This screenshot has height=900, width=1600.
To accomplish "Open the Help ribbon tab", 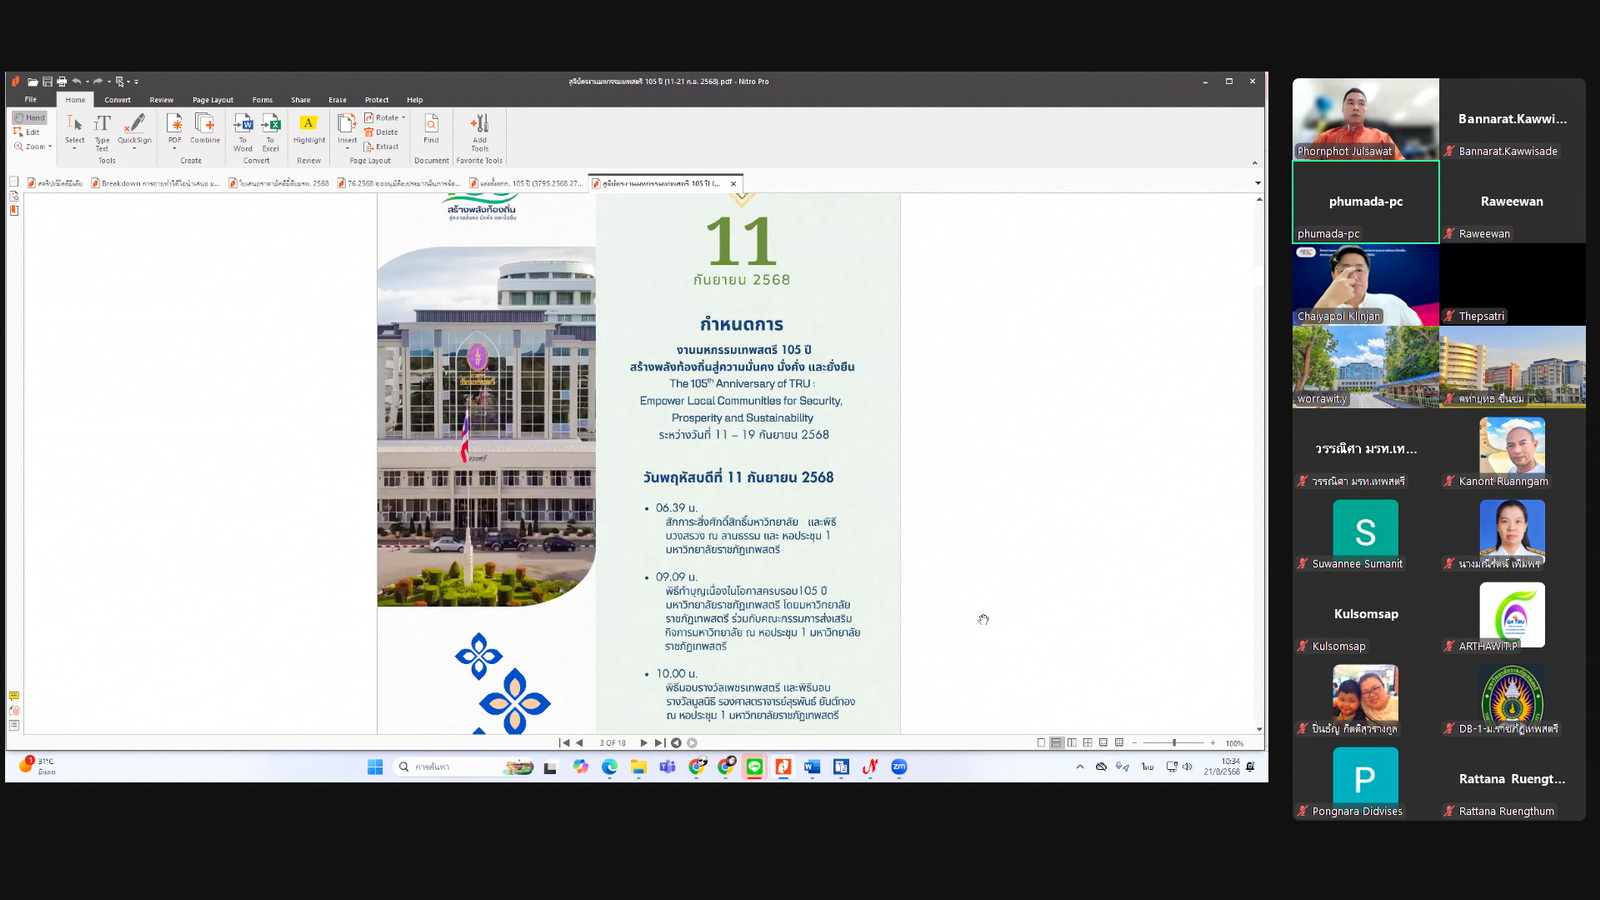I will click(x=415, y=100).
